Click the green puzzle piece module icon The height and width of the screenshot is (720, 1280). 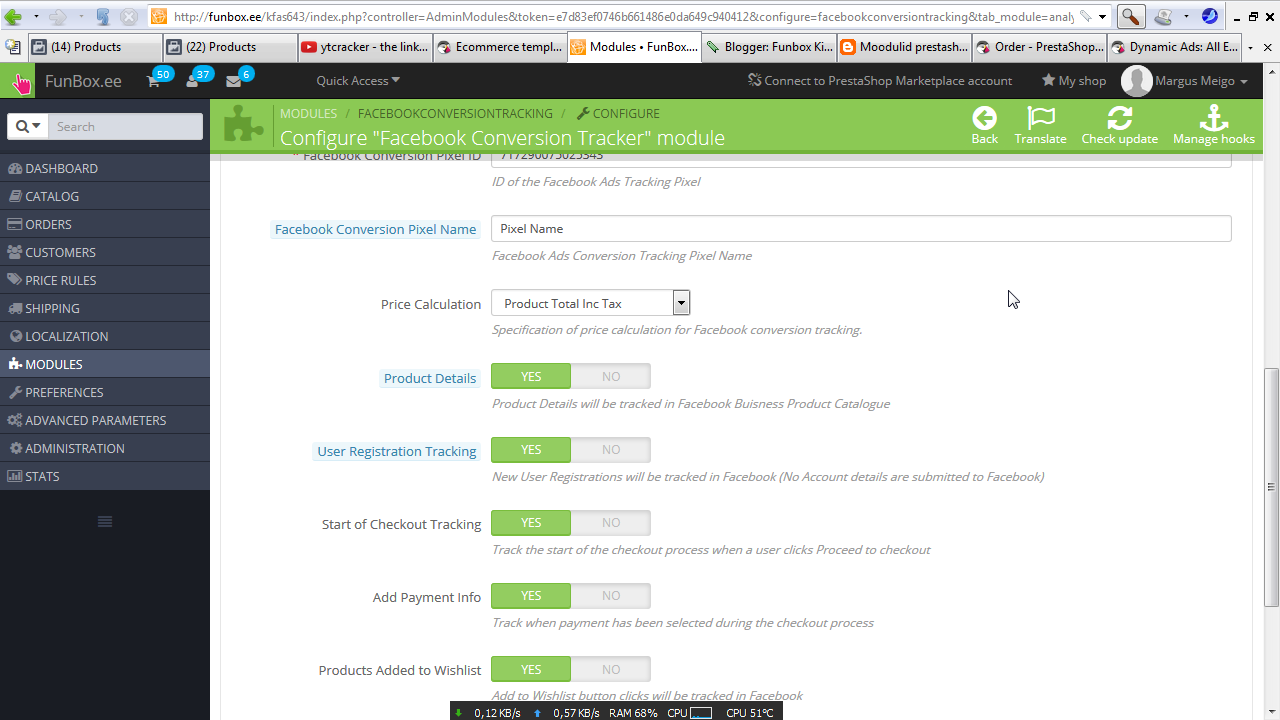pyautogui.click(x=243, y=125)
